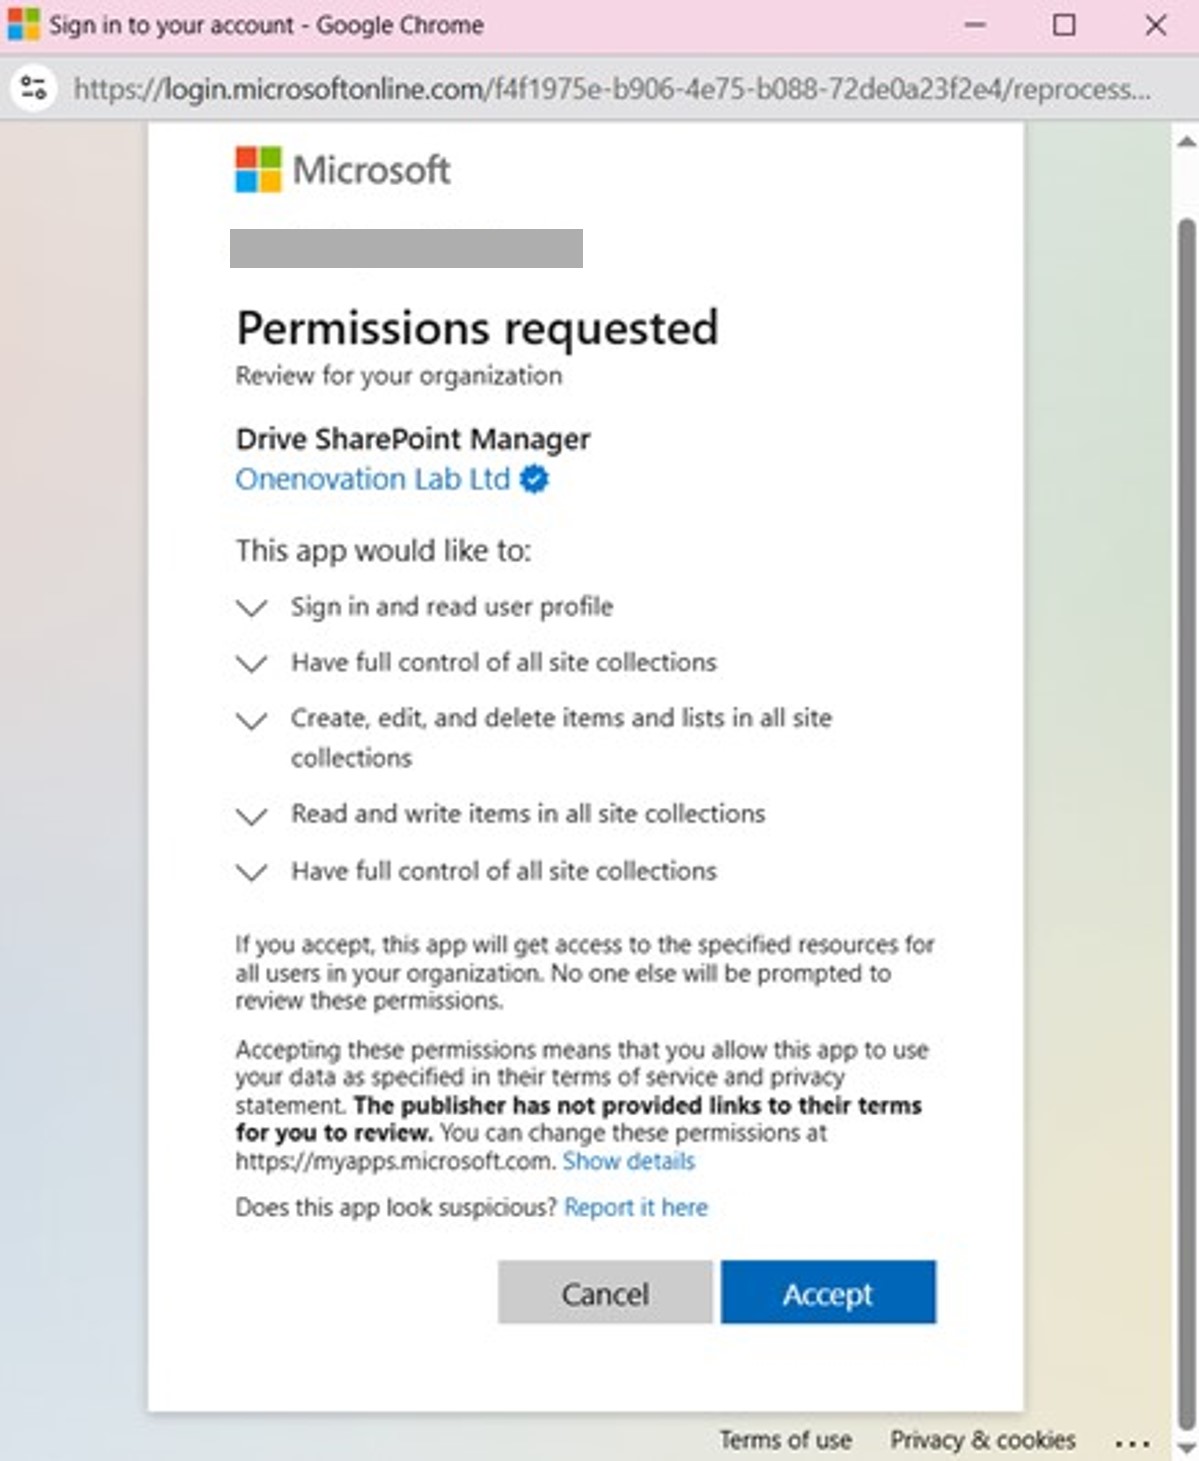Expand "Create, edit, and delete items" chevron
Viewport: 1199px width, 1461px height.
point(251,720)
